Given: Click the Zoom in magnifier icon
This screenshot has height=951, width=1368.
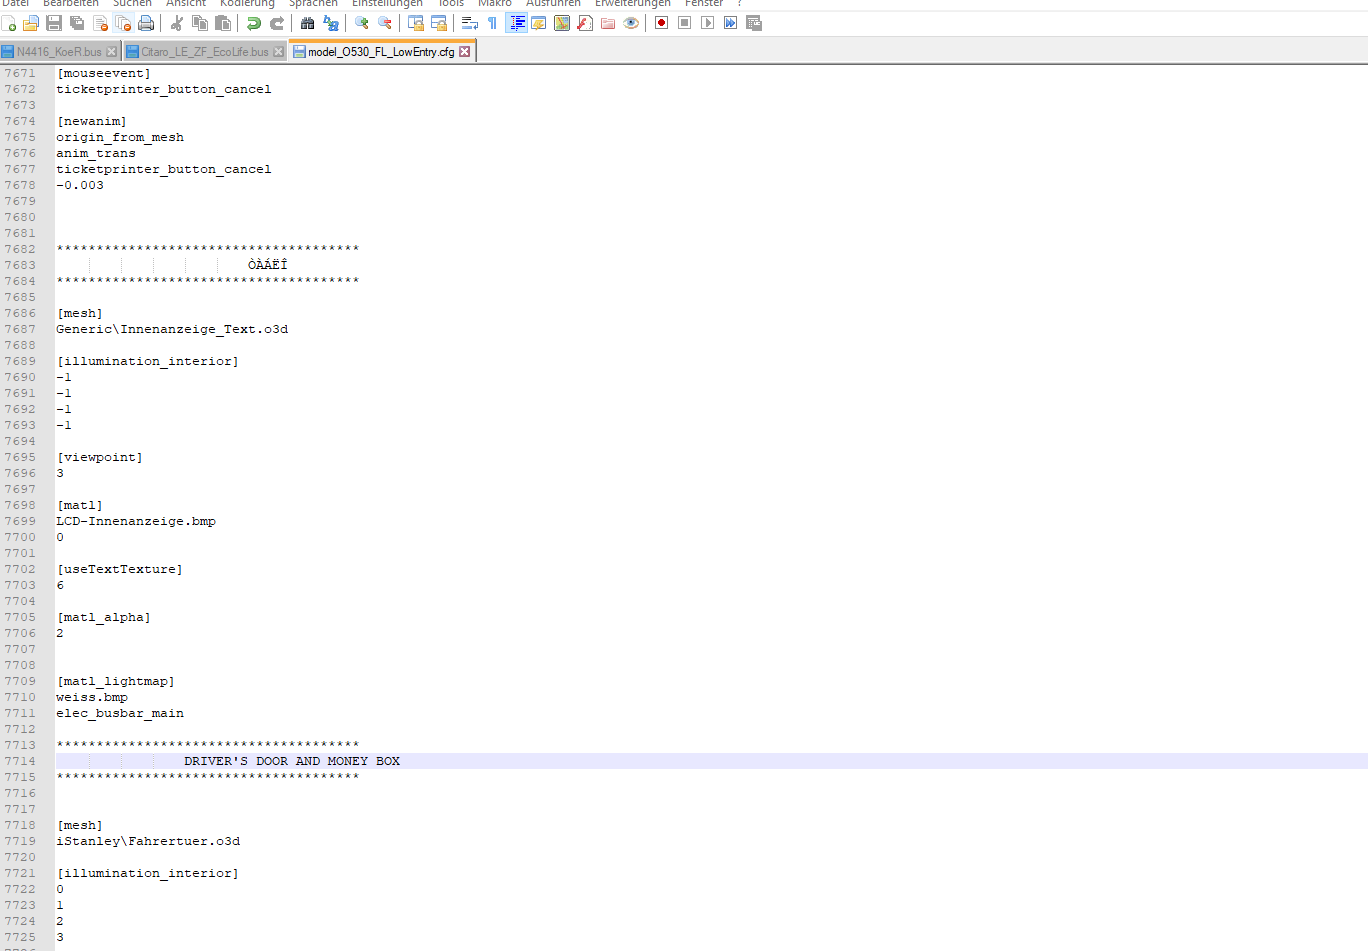Looking at the screenshot, I should click(x=362, y=23).
